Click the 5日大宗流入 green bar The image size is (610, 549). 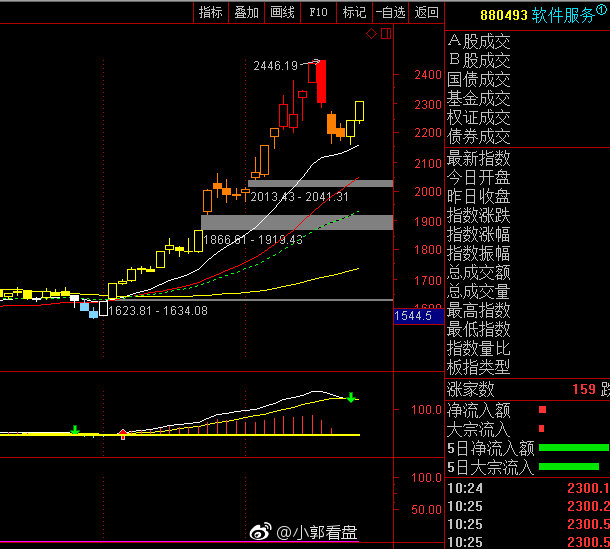point(569,467)
